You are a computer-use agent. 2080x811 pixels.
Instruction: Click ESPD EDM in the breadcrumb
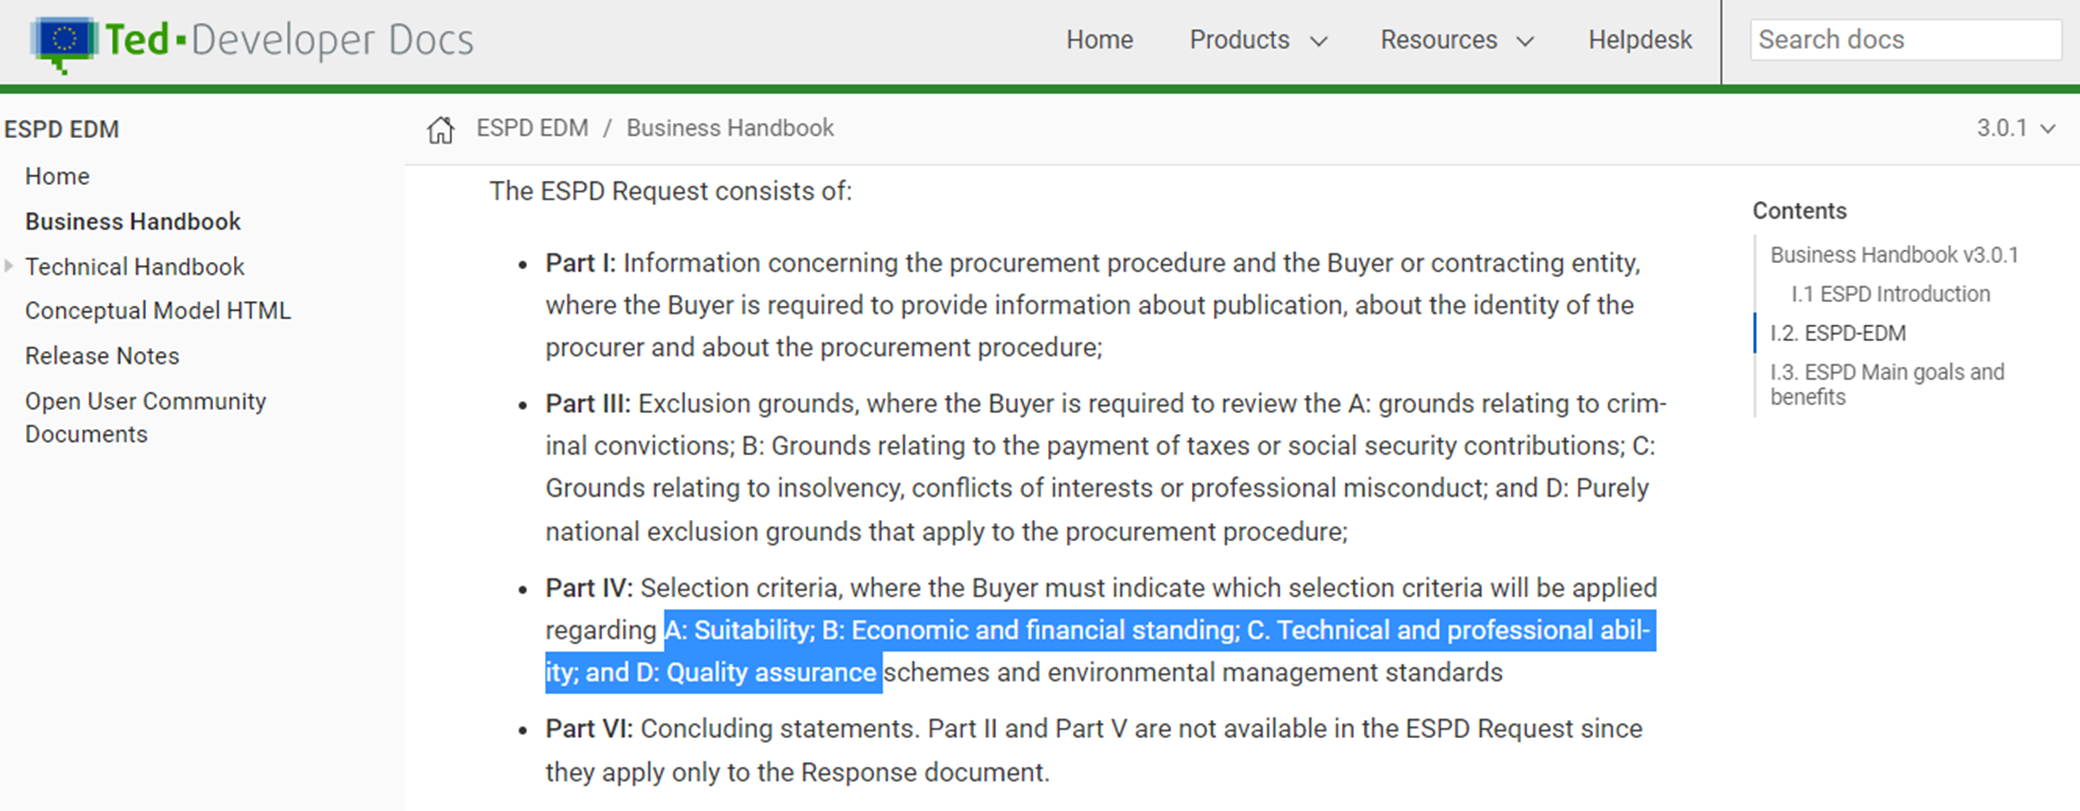(532, 128)
